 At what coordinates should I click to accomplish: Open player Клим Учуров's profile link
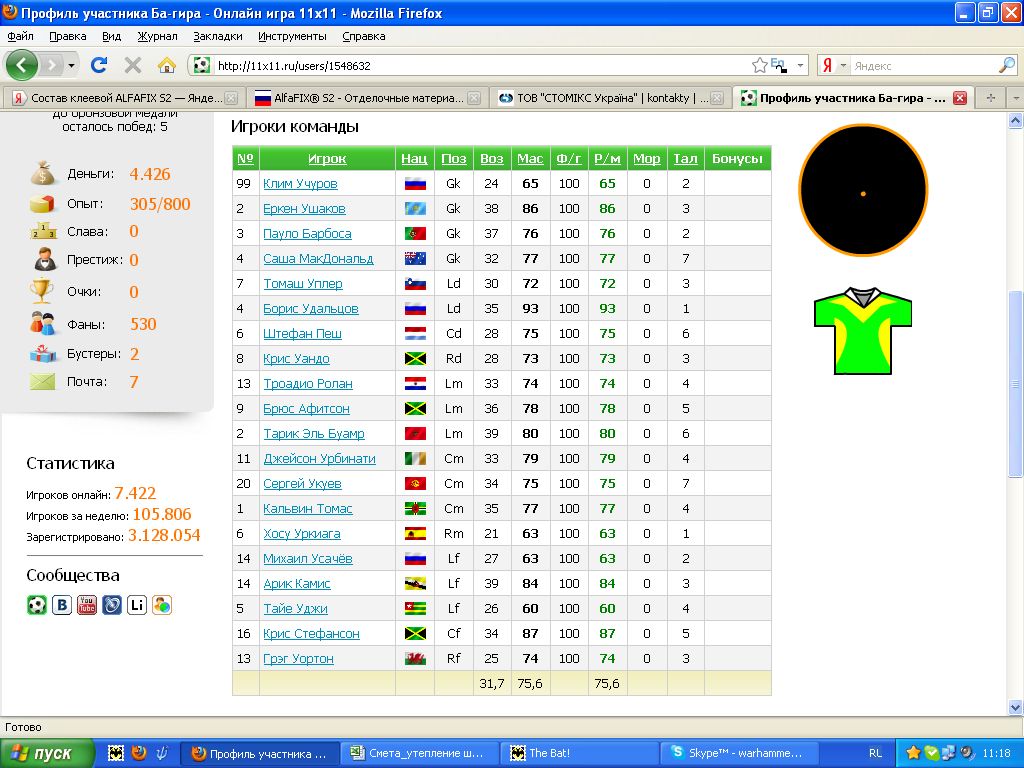click(x=300, y=184)
